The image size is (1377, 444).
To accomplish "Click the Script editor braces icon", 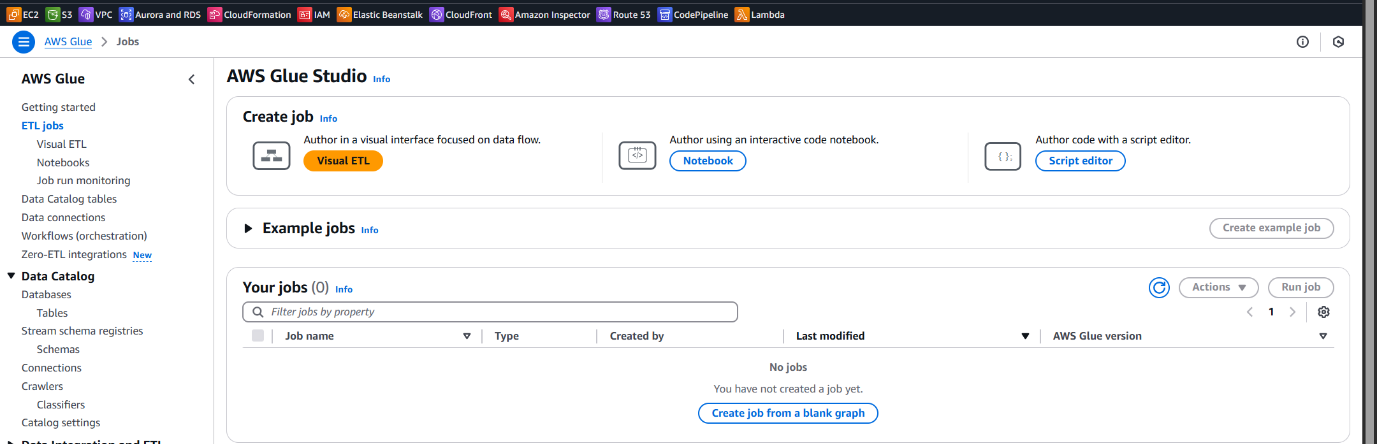I will [x=1003, y=155].
